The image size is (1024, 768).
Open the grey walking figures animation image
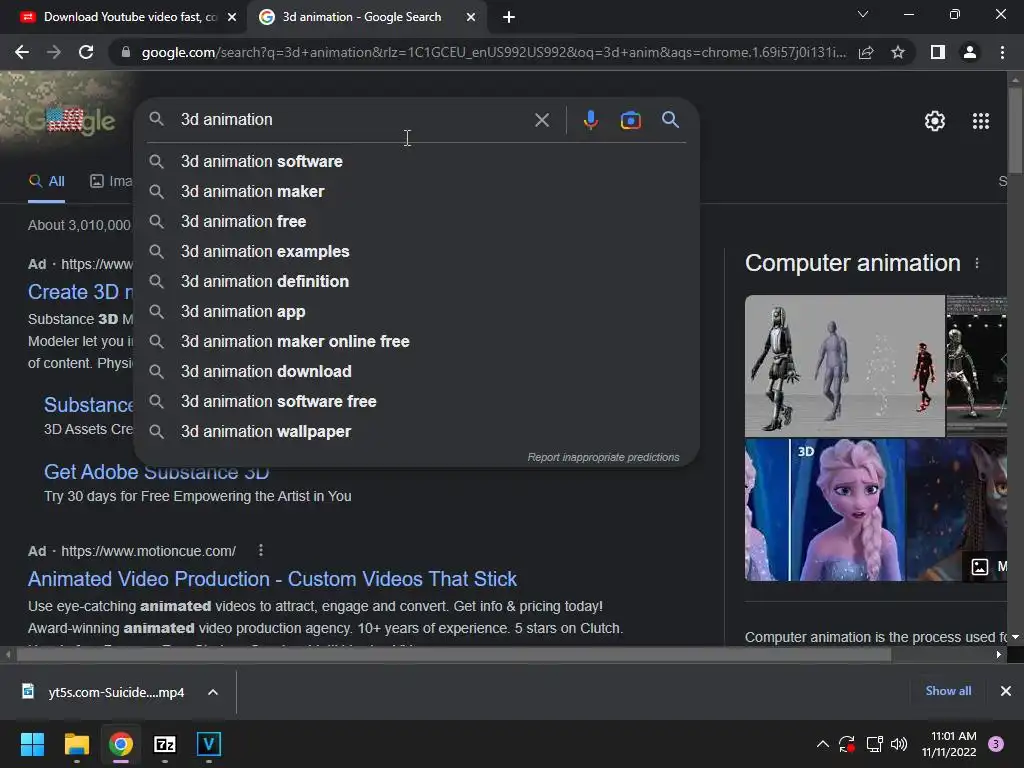(845, 366)
